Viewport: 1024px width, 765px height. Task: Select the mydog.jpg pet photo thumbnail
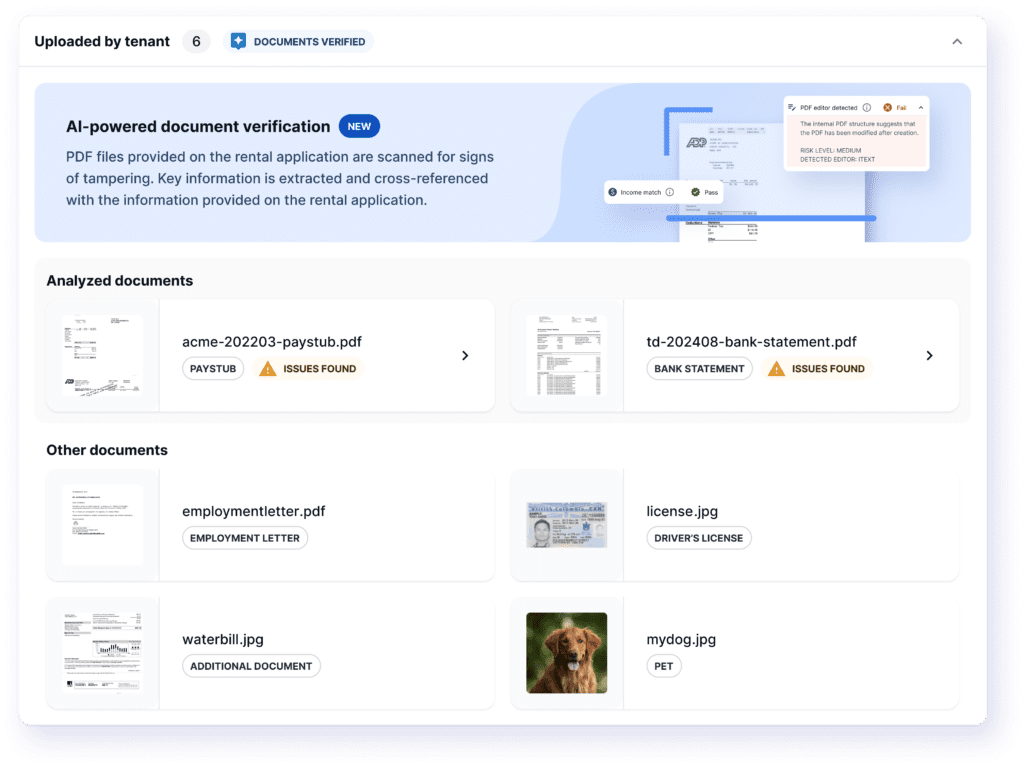pos(566,653)
